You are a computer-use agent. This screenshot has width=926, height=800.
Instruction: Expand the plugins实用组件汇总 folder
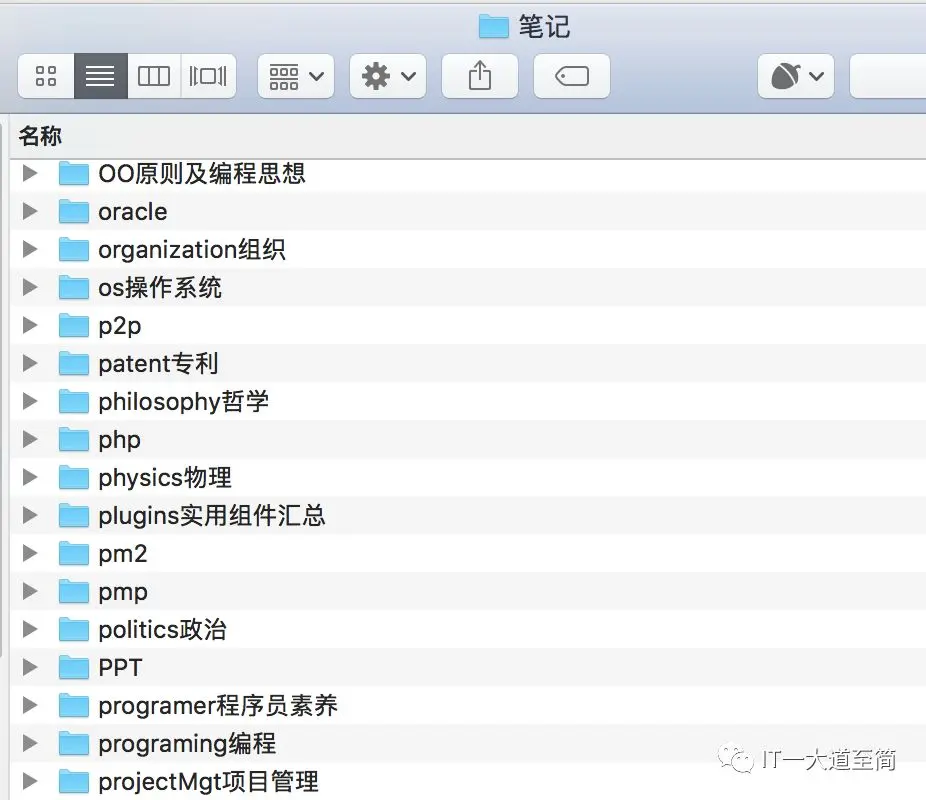click(30, 515)
